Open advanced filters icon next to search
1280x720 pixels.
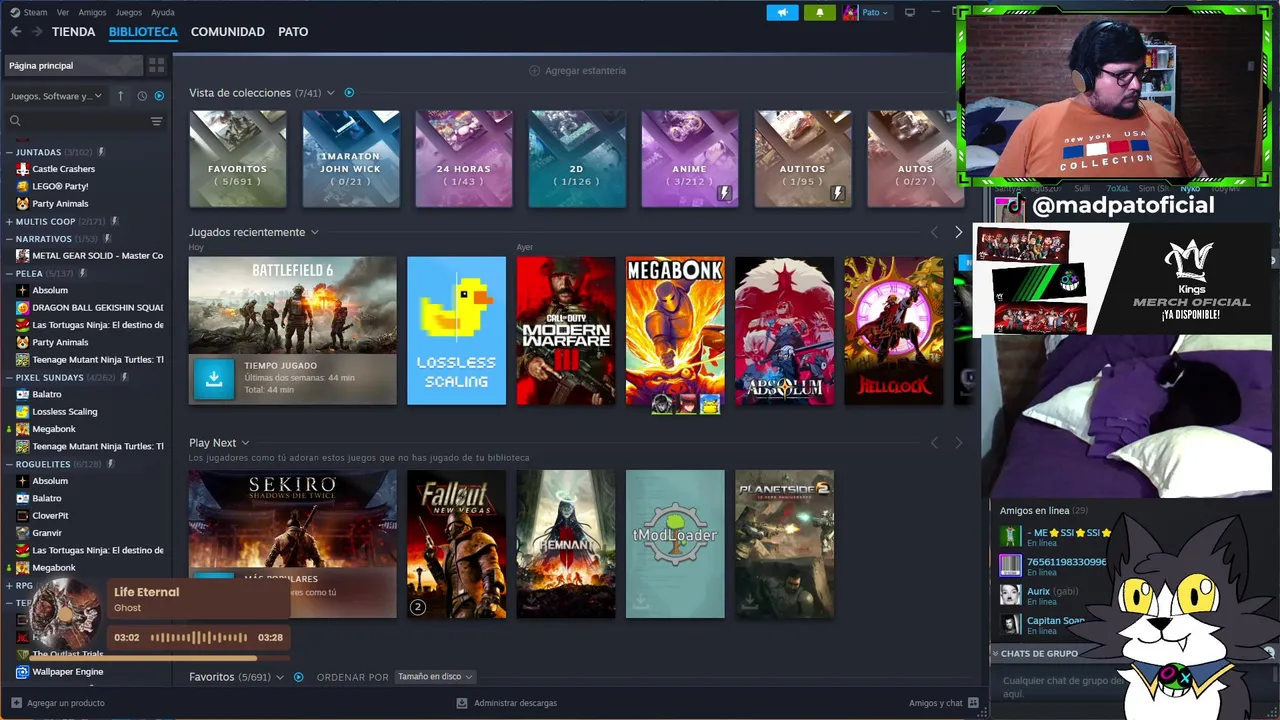coord(156,121)
